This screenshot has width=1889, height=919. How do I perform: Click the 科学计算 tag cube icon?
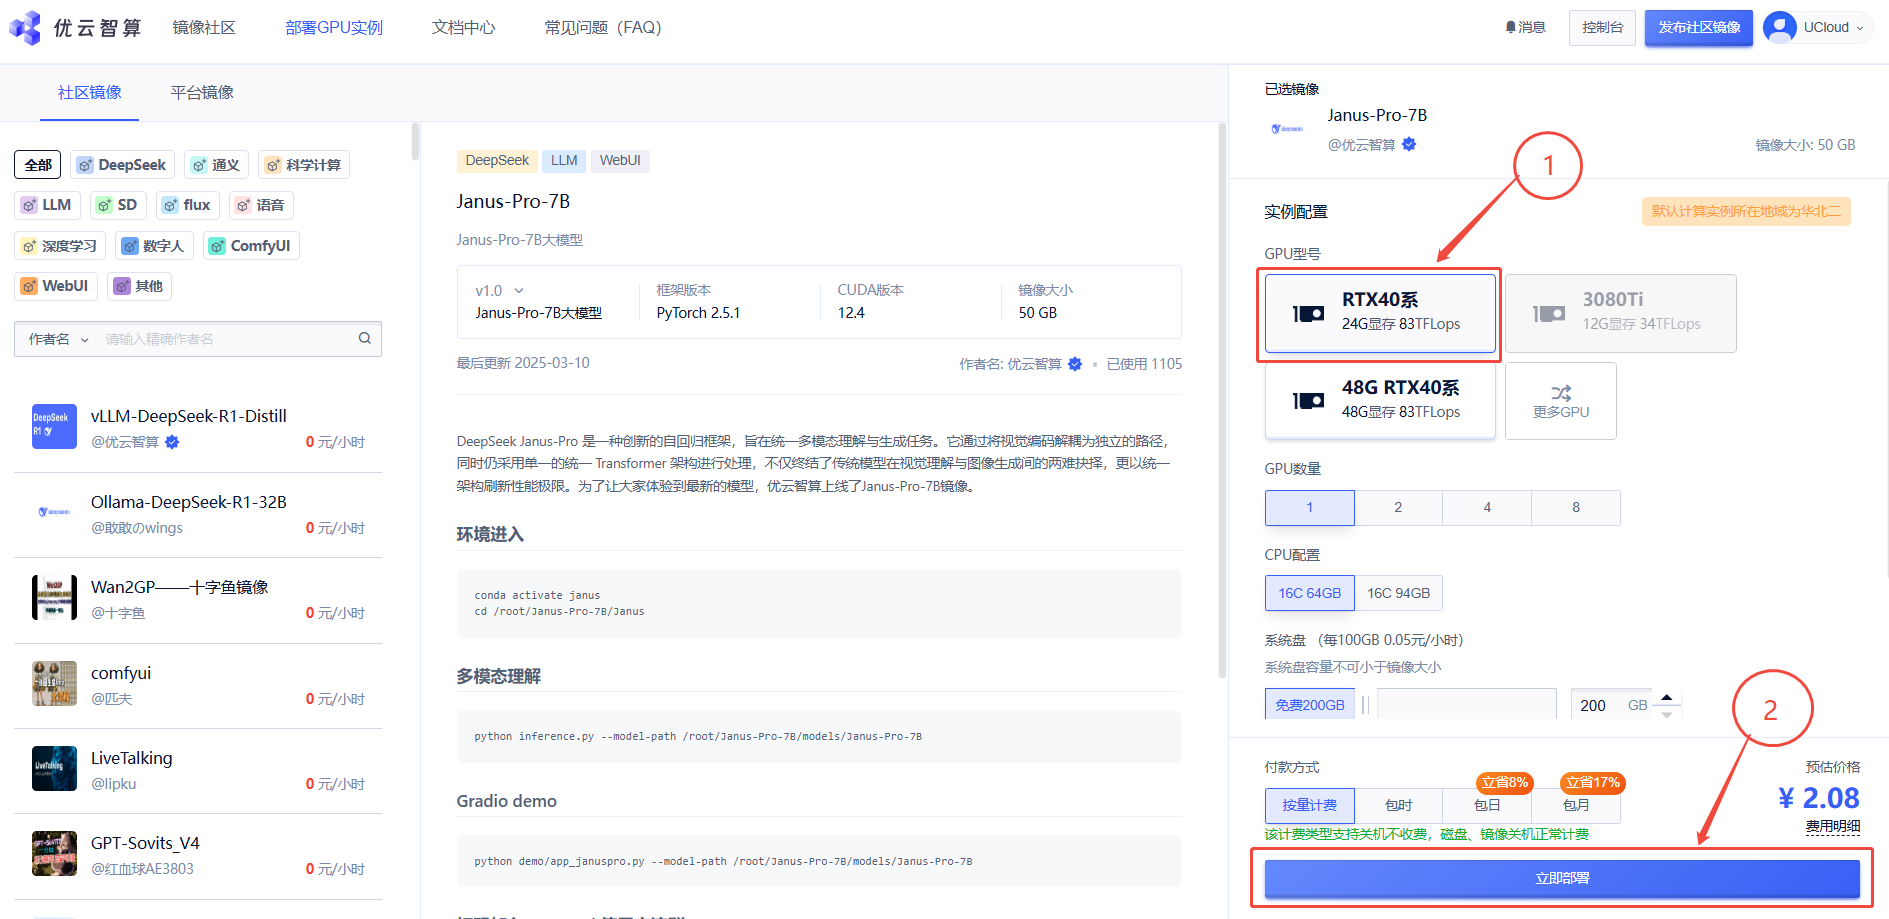(x=273, y=165)
